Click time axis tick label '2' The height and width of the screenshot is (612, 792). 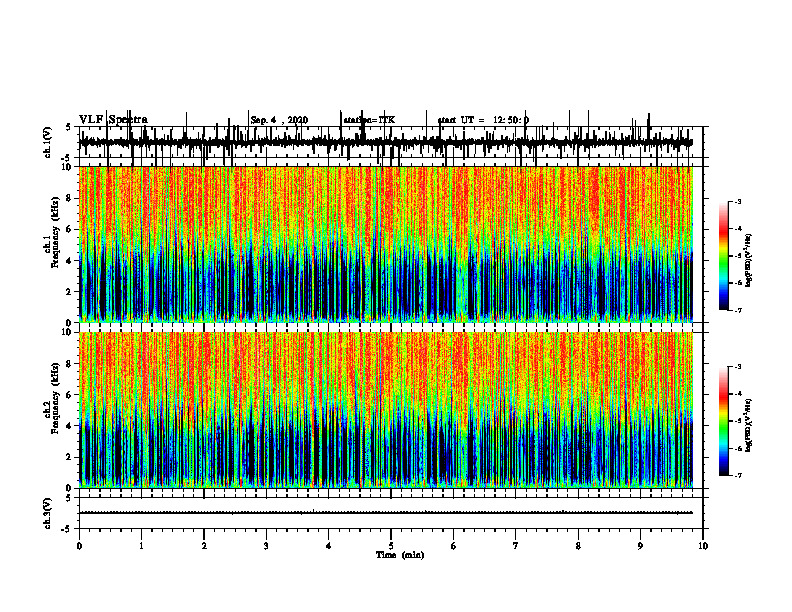[204, 546]
